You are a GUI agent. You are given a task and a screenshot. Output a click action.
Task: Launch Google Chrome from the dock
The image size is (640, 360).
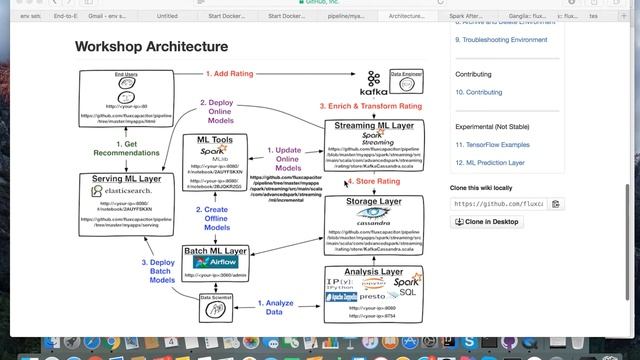point(111,343)
